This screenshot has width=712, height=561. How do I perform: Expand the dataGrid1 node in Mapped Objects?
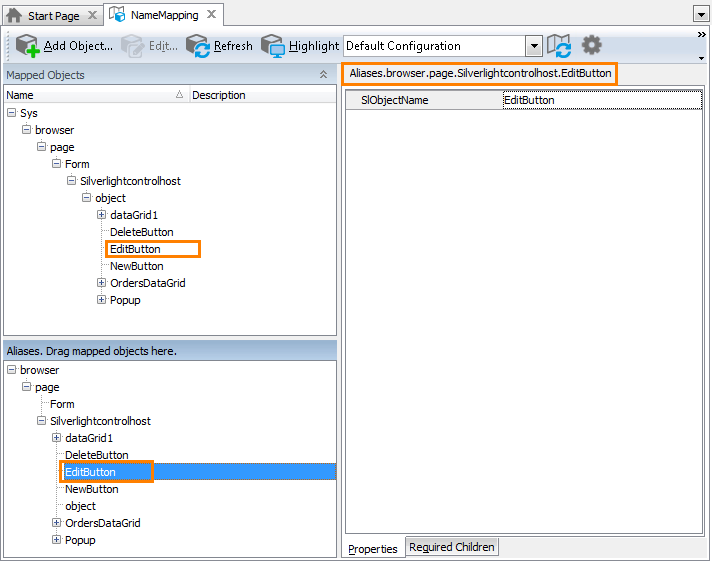click(101, 215)
